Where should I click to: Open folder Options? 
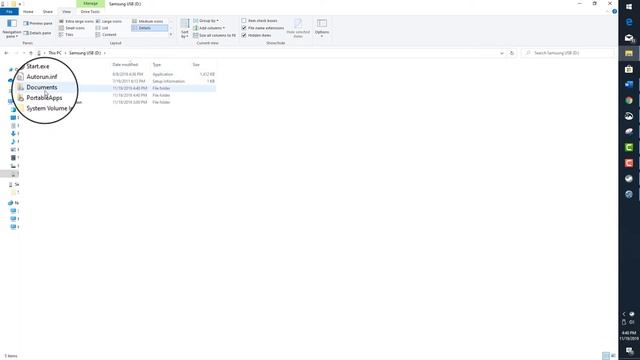point(322,29)
